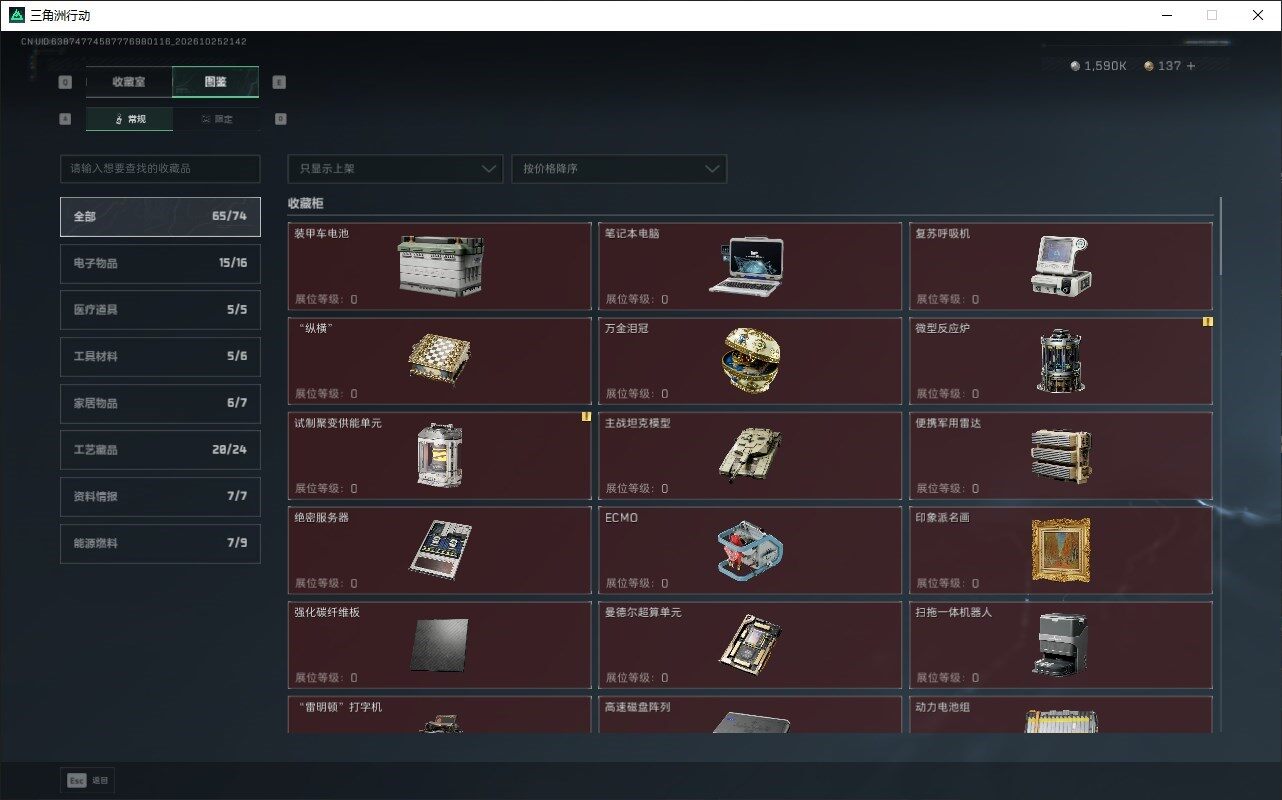This screenshot has height=800, width=1282.
Task: Open the 能源燃料 category
Action: click(x=160, y=543)
